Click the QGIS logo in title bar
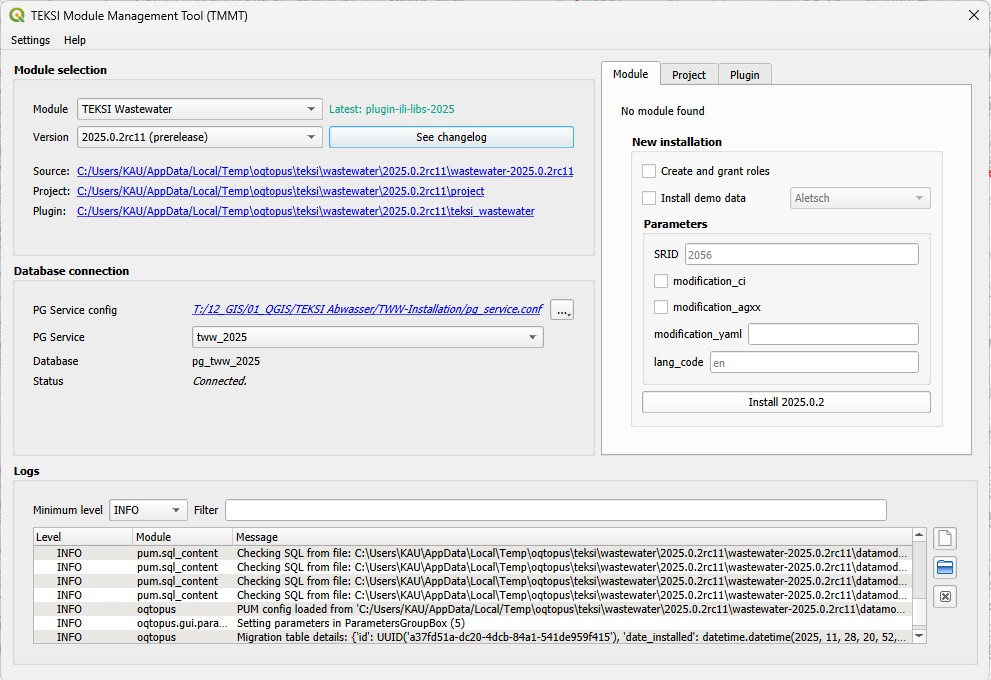This screenshot has height=680, width=991. pyautogui.click(x=17, y=15)
